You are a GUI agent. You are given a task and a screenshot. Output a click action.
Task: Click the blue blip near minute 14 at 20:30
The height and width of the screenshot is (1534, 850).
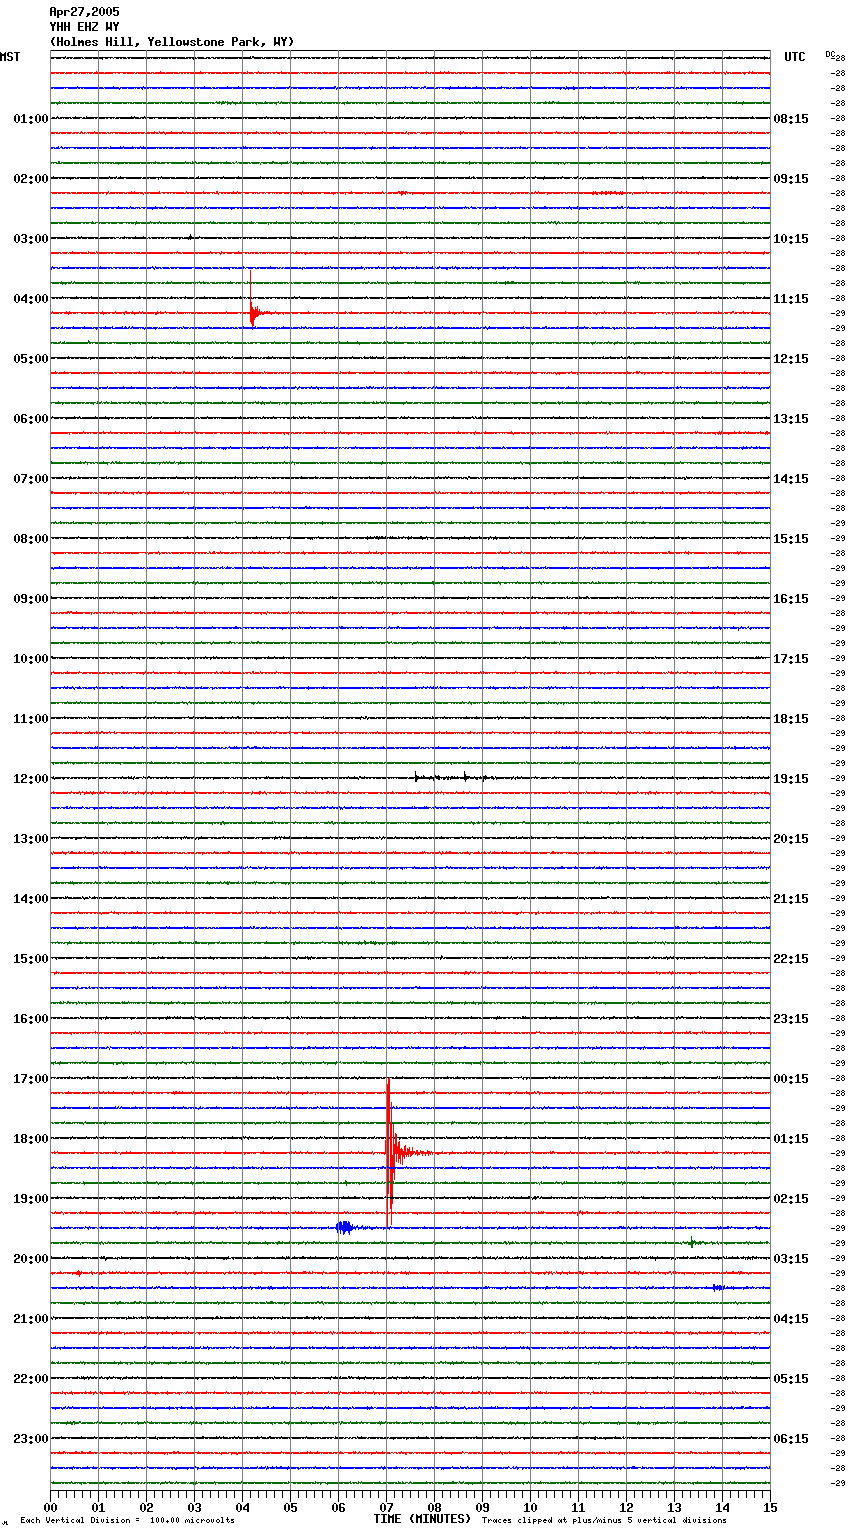718,1288
